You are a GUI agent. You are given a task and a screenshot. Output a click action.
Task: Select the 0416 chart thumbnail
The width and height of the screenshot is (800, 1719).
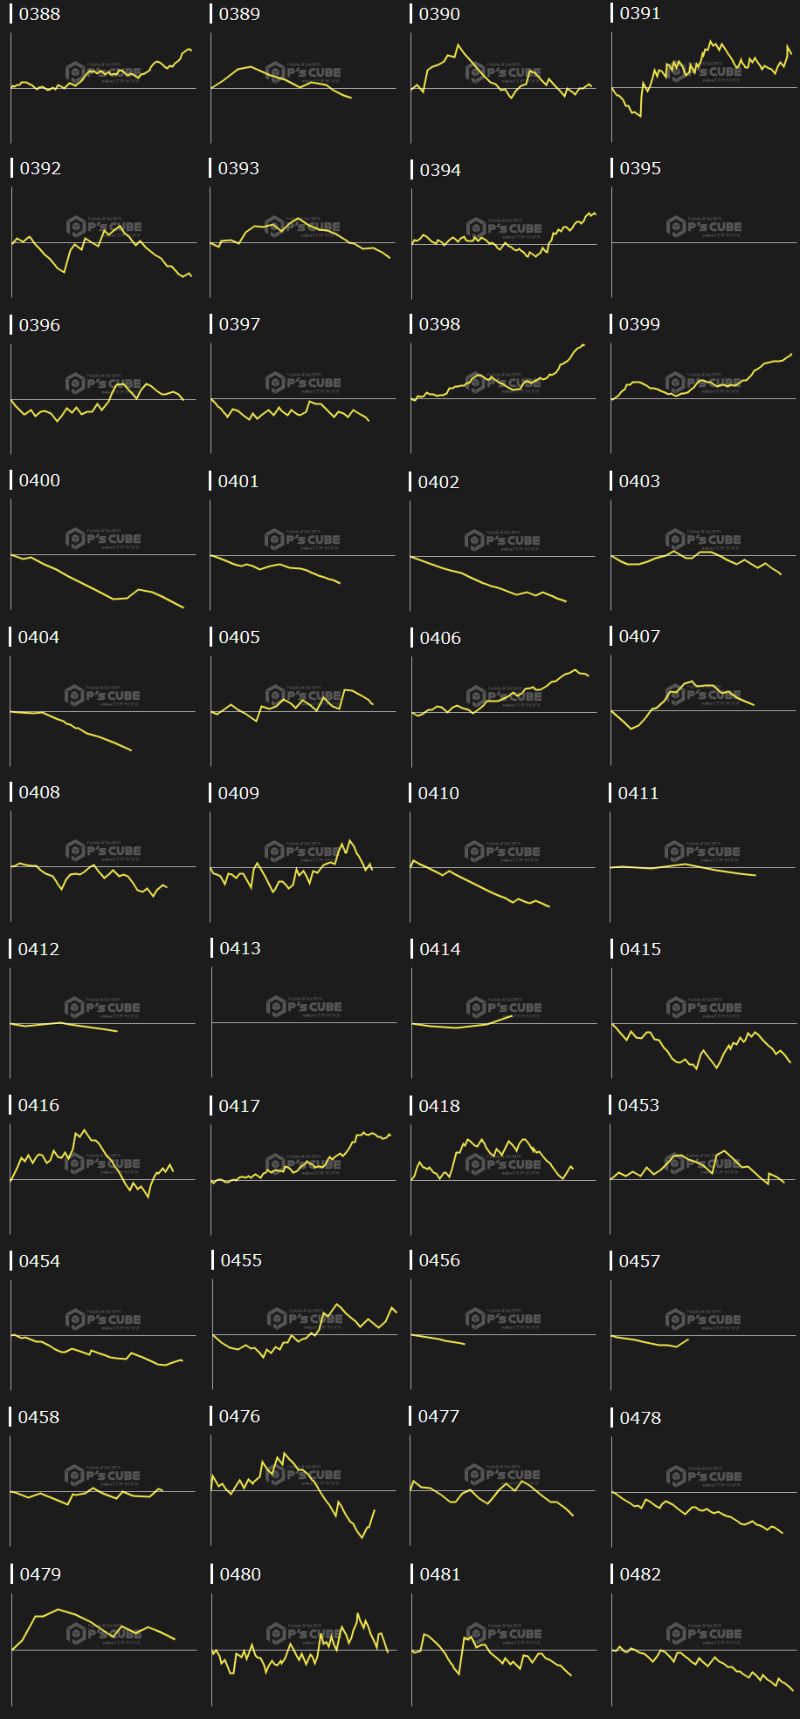click(x=103, y=1179)
